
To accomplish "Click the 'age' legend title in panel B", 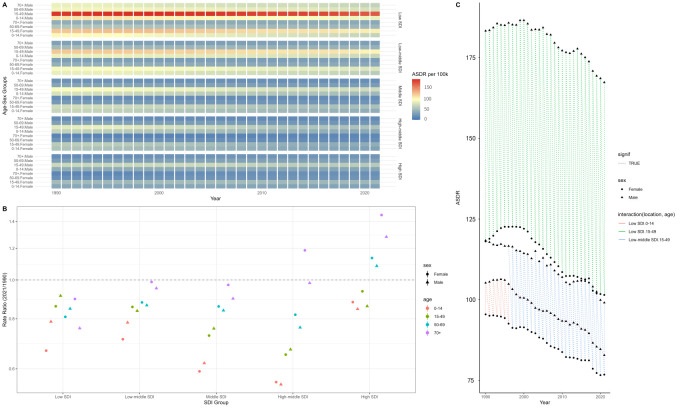I will coord(427,299).
